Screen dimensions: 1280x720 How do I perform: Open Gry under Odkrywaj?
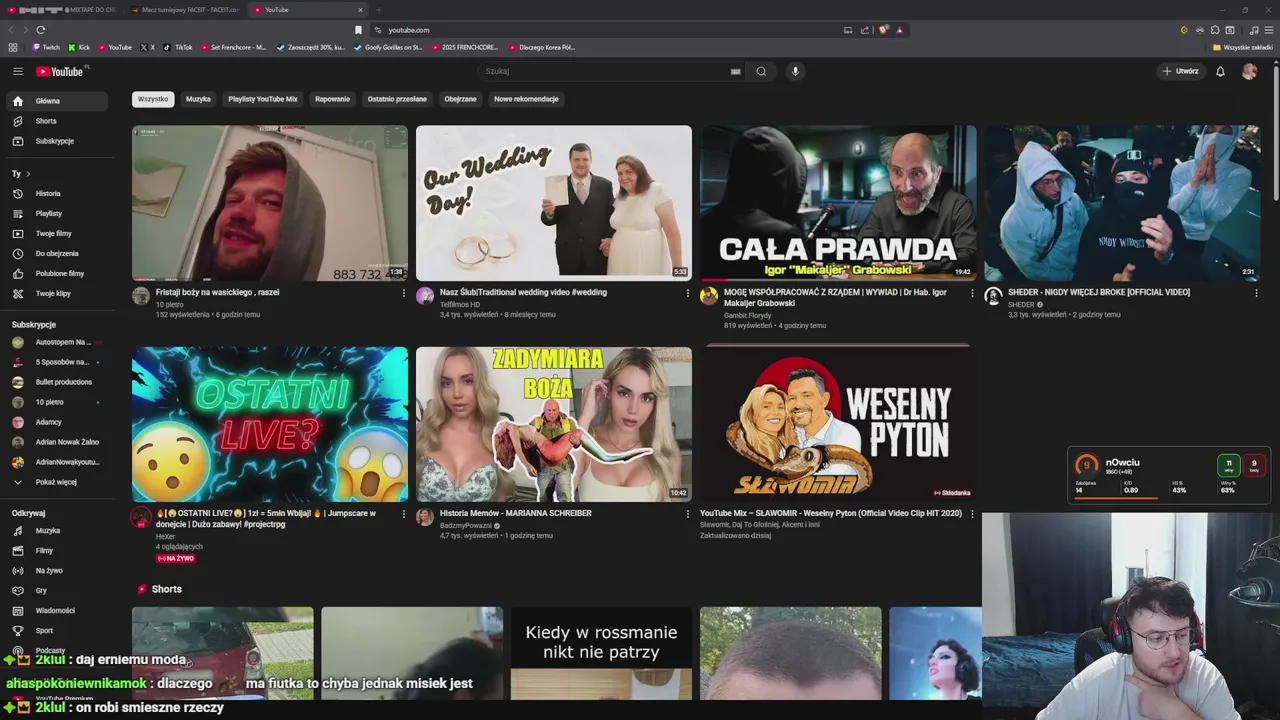[x=55, y=591]
